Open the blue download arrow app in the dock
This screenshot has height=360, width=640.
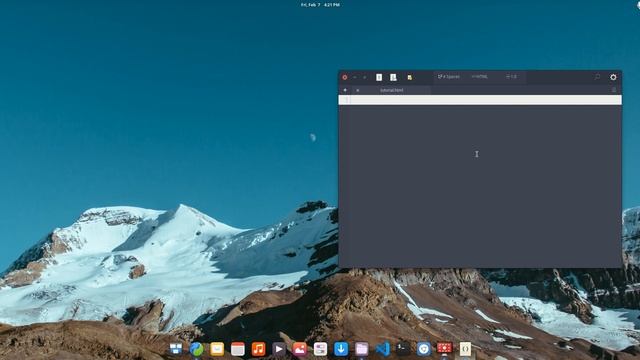[341, 349]
